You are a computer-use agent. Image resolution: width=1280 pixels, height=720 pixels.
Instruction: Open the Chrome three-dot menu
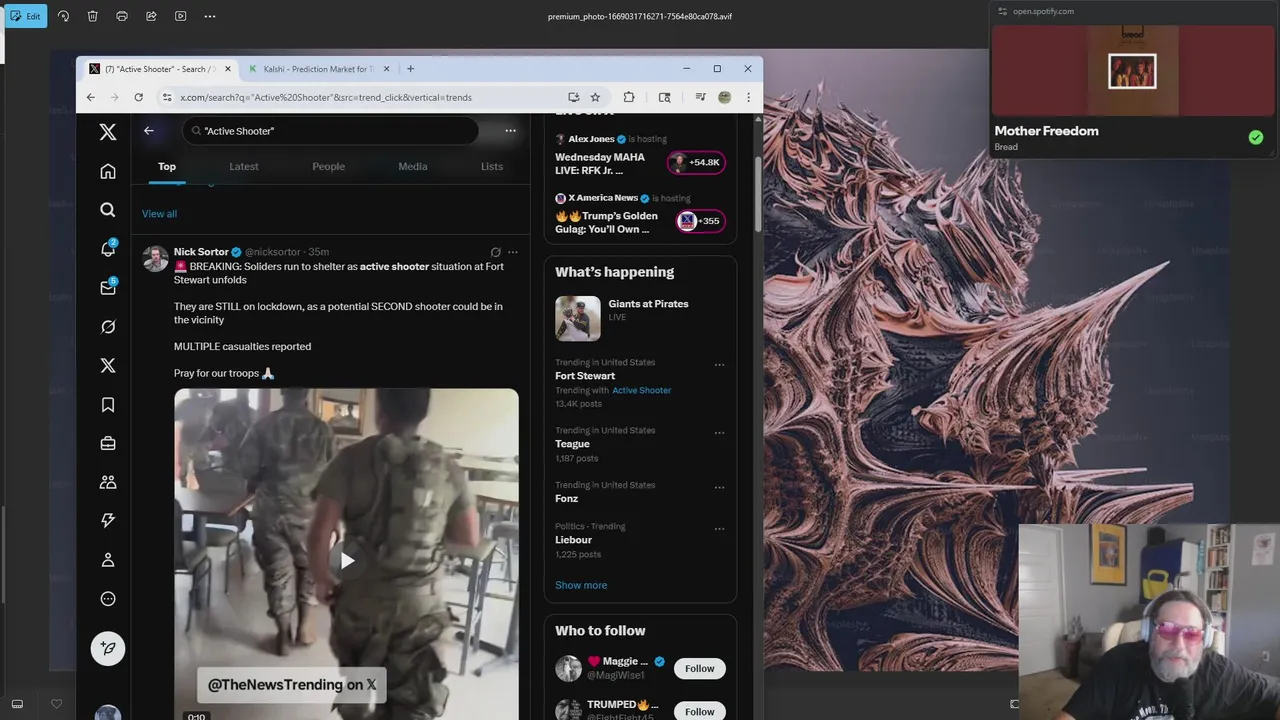748,97
